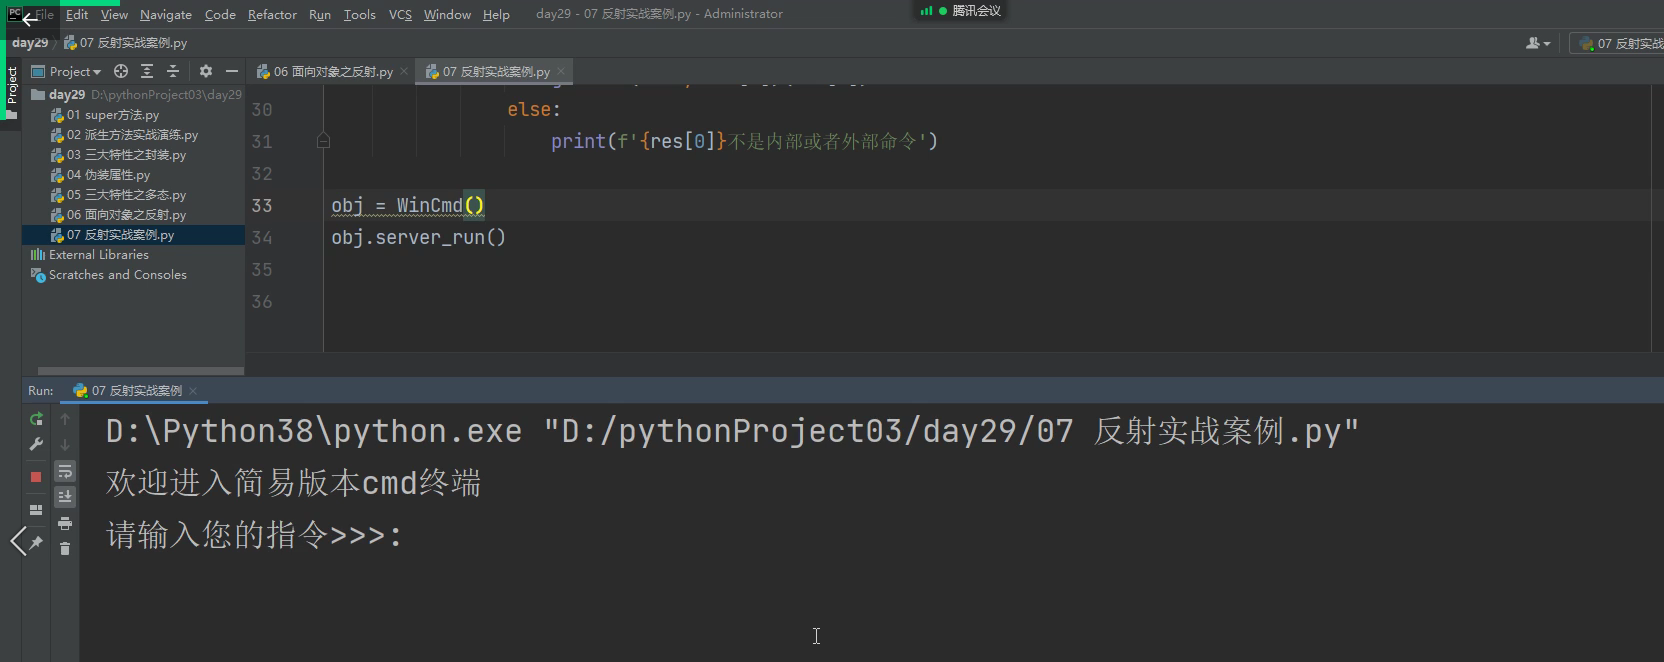The width and height of the screenshot is (1664, 662).
Task: Select day29 root folder in Project tree
Action: pos(133,94)
